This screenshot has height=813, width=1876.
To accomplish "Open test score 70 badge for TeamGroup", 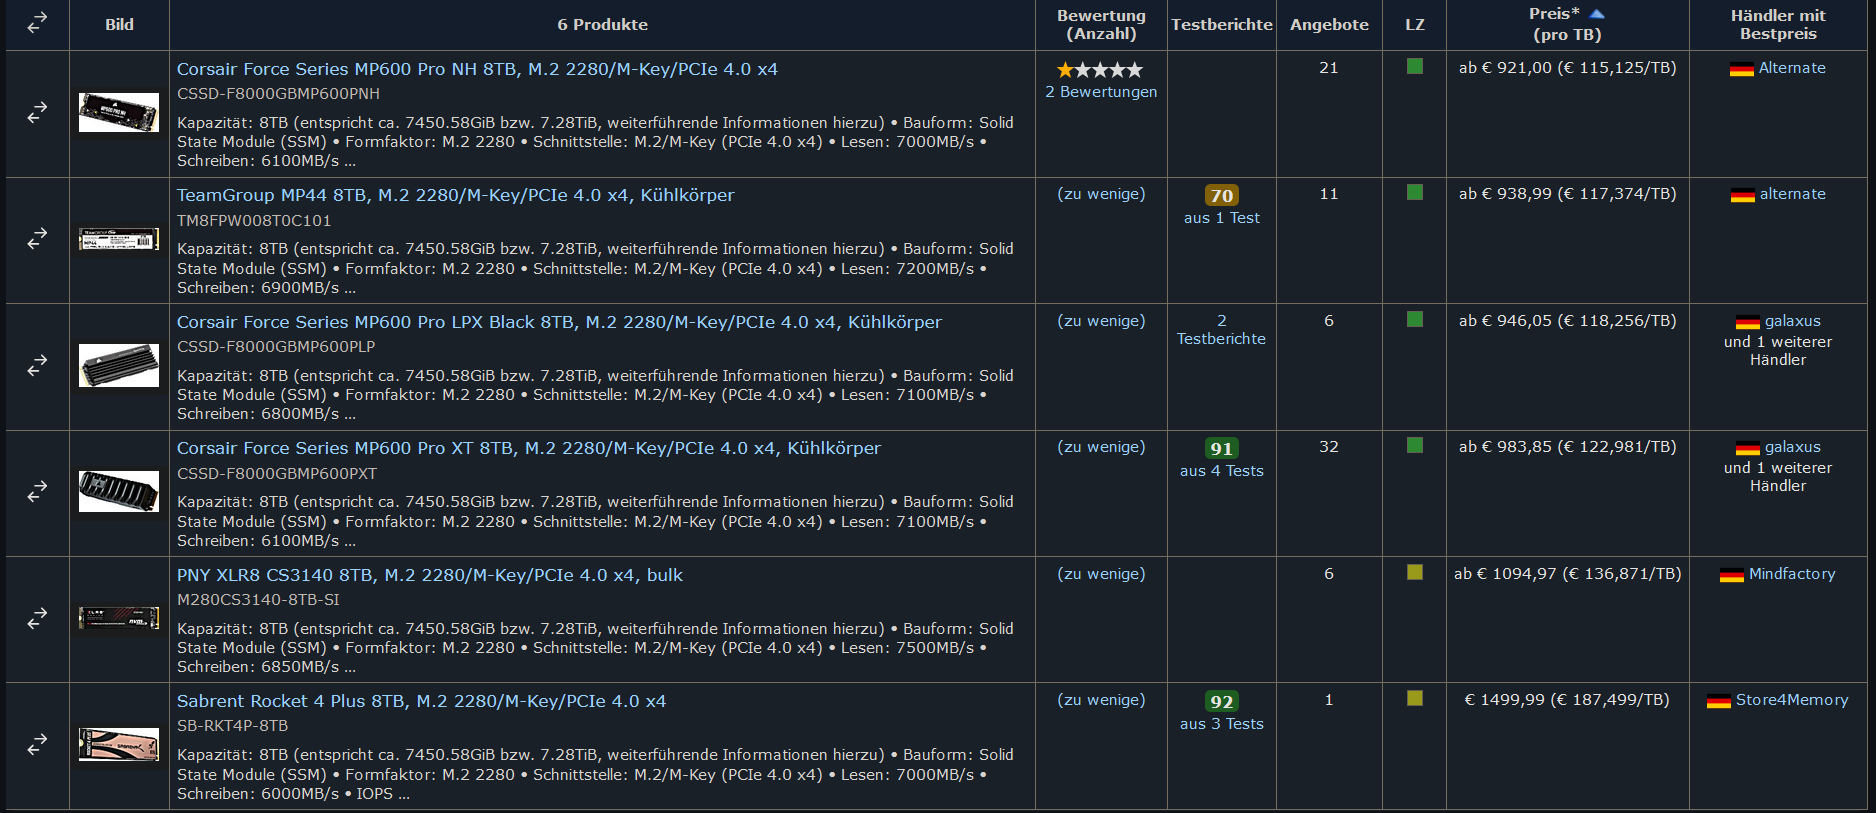I will (x=1221, y=196).
